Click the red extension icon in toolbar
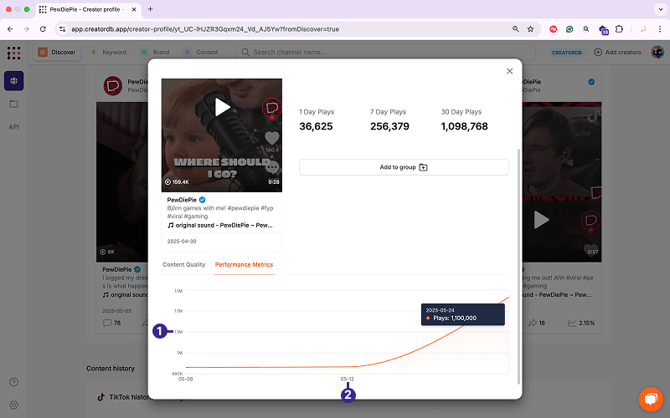 [x=553, y=29]
